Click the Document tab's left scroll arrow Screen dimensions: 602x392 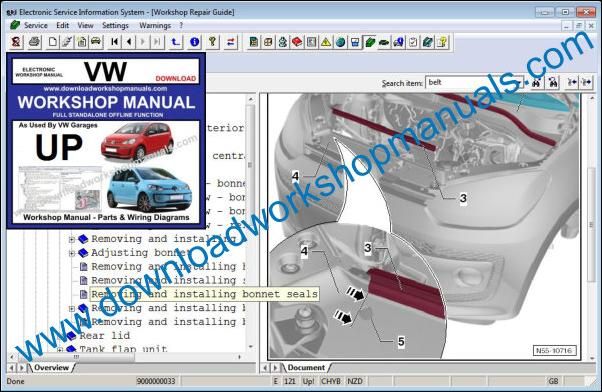265,368
